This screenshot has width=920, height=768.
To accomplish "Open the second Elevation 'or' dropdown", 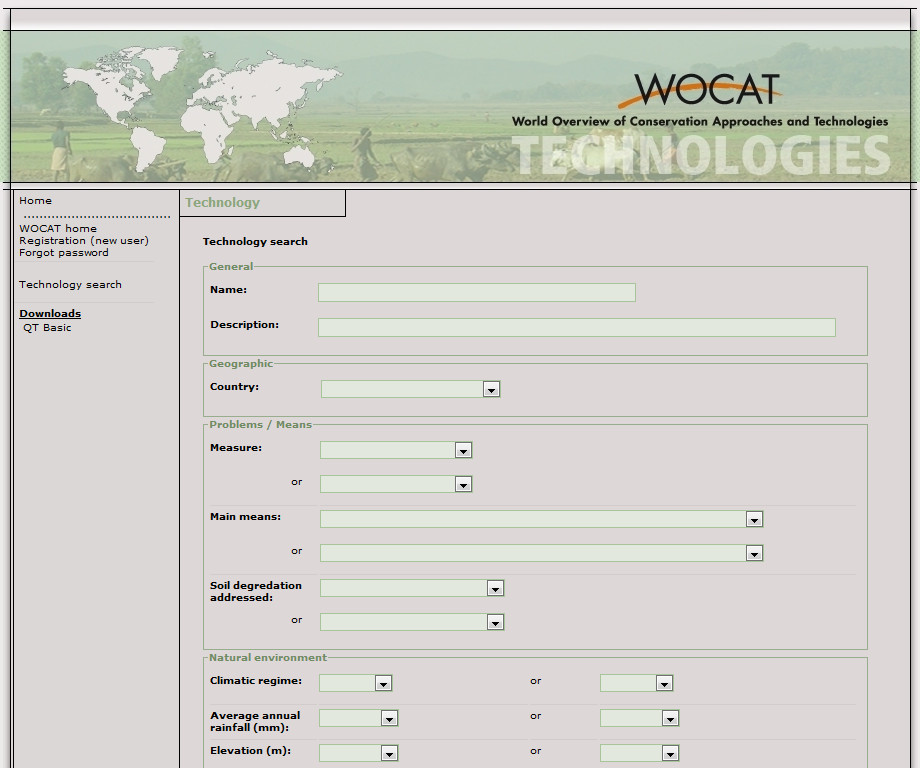I will (x=639, y=753).
